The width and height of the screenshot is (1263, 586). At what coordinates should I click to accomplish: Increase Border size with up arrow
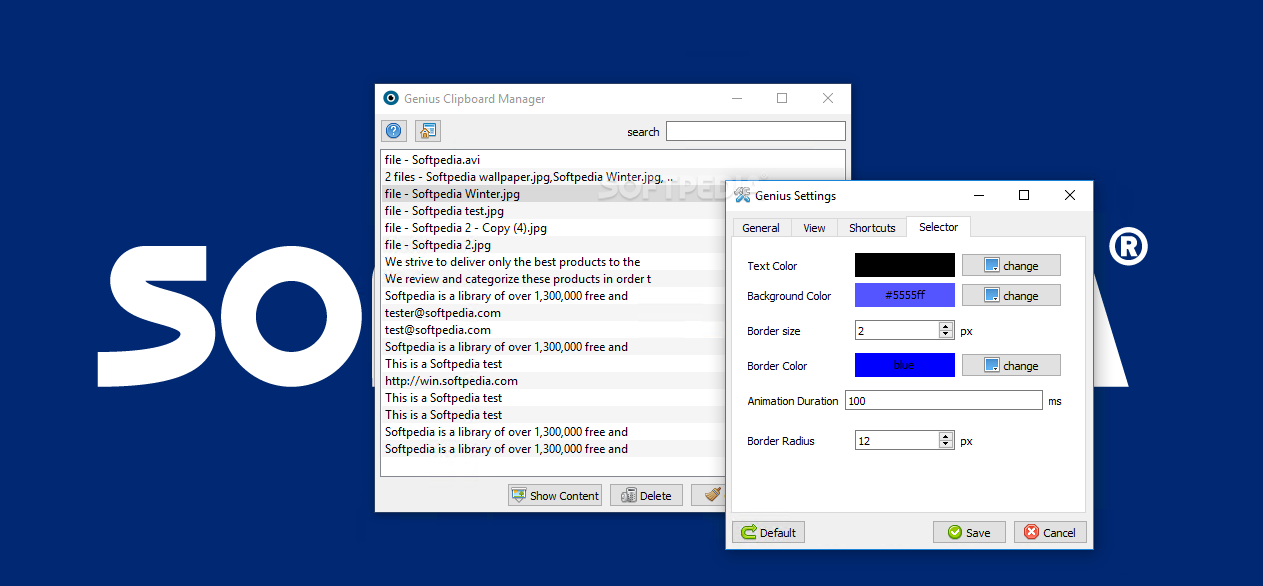tap(946, 326)
